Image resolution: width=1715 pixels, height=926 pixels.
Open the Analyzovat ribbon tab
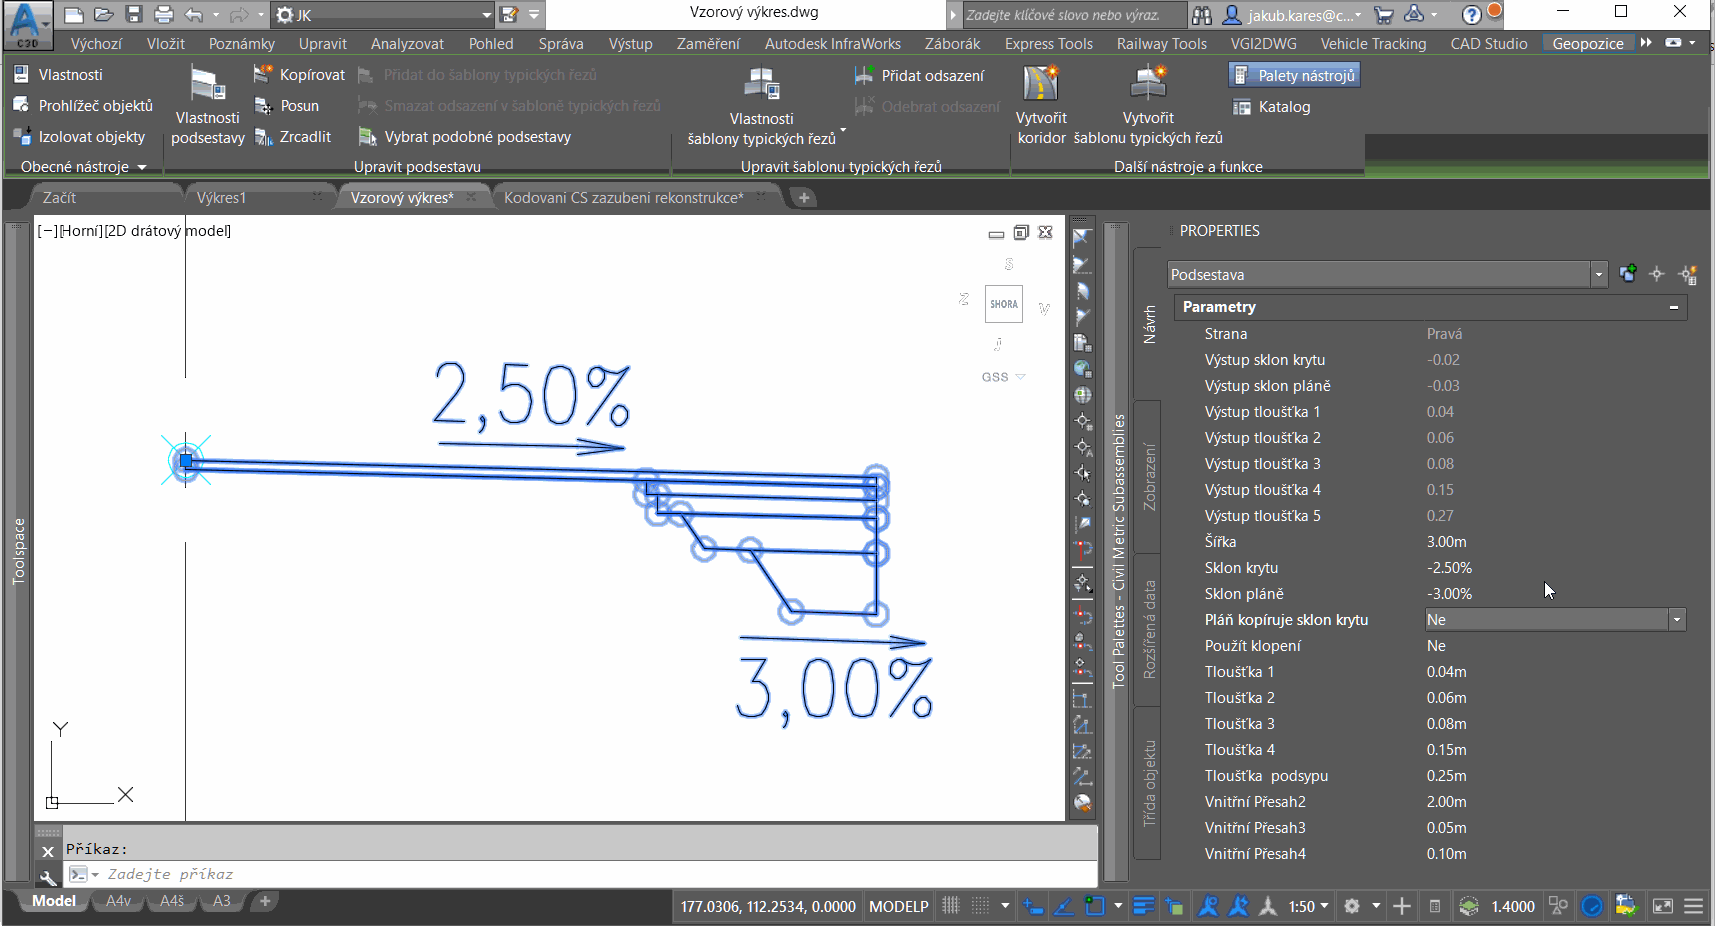click(x=407, y=44)
